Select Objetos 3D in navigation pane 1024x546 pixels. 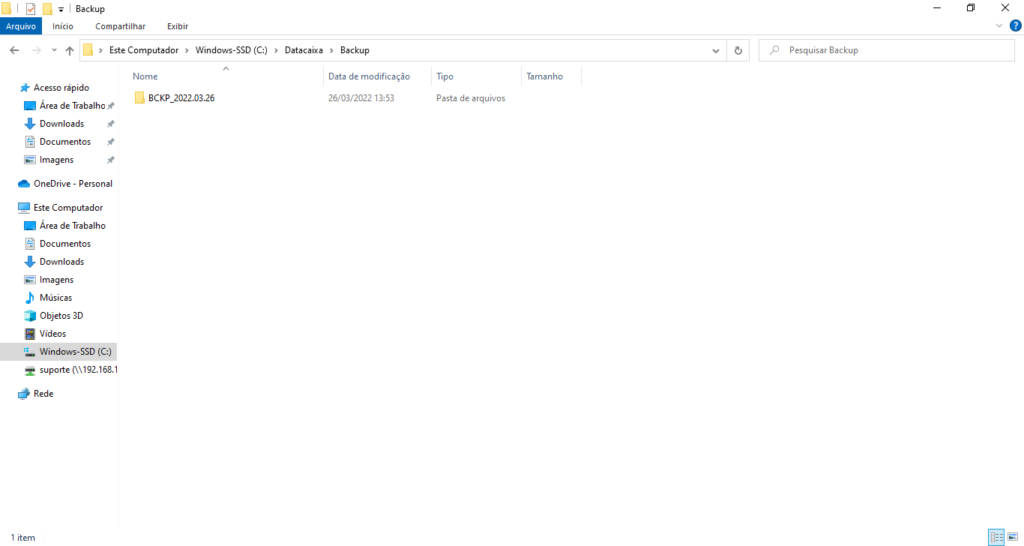(61, 316)
